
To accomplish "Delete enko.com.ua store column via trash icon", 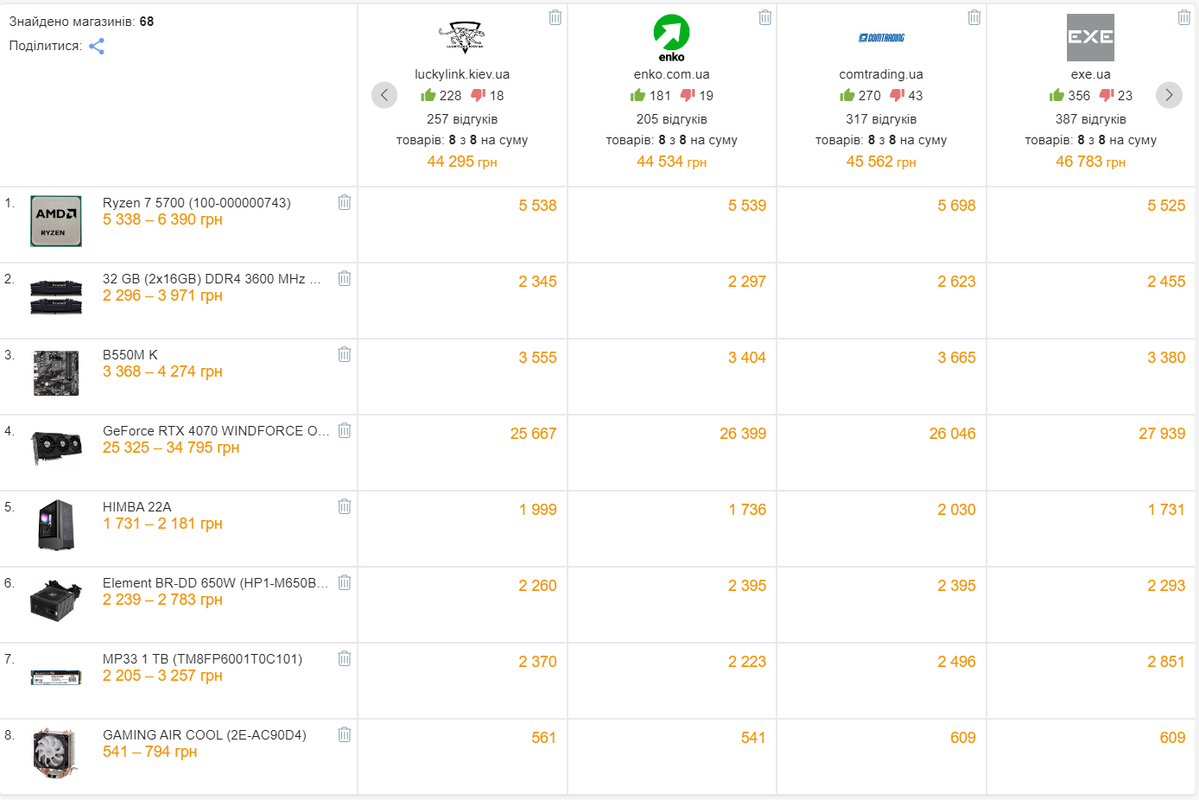I will pos(765,17).
